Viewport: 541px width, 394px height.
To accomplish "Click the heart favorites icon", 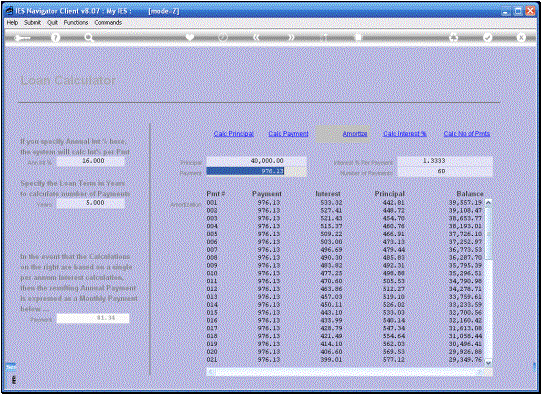I will point(189,37).
